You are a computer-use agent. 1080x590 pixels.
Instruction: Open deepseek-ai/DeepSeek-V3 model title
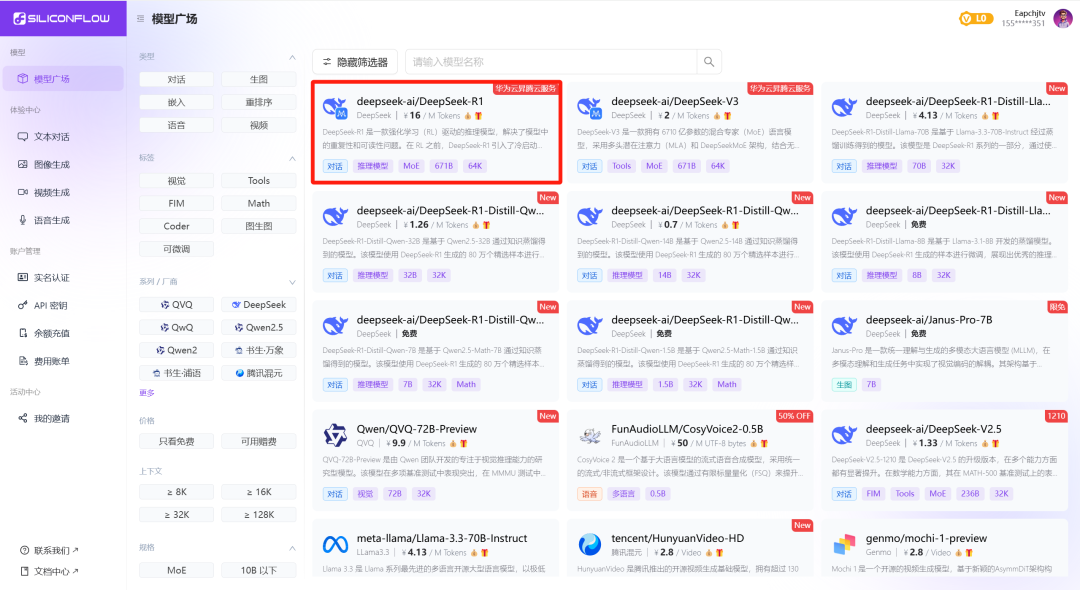pyautogui.click(x=674, y=101)
